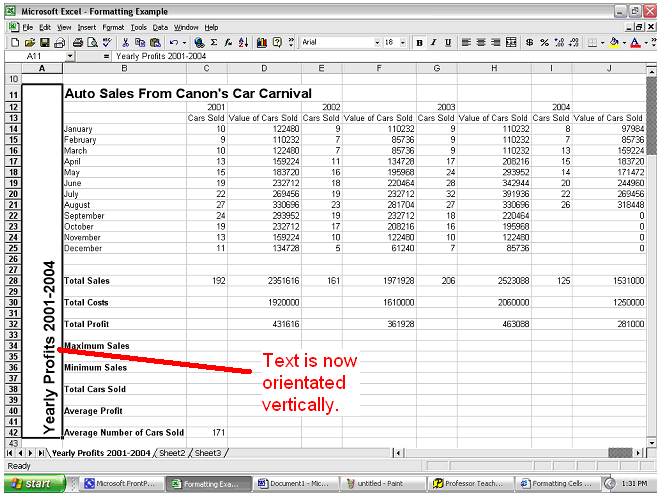Click the Windows Start button
The height and width of the screenshot is (494, 661).
(x=32, y=483)
